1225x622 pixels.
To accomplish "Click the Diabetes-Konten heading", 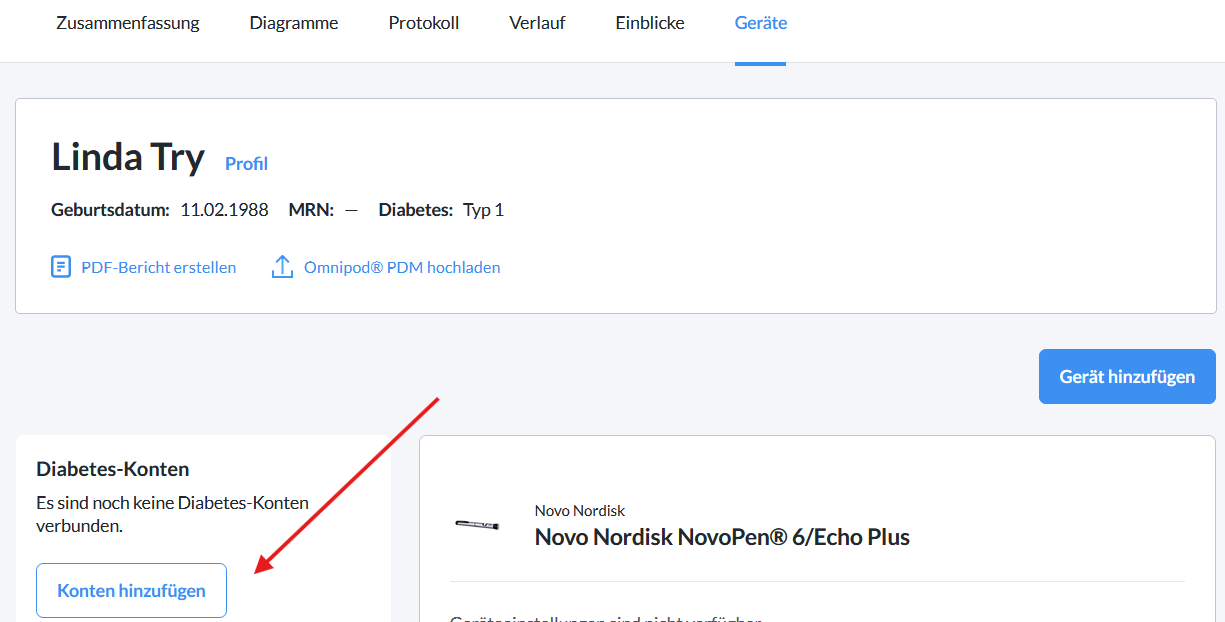I will coord(113,469).
